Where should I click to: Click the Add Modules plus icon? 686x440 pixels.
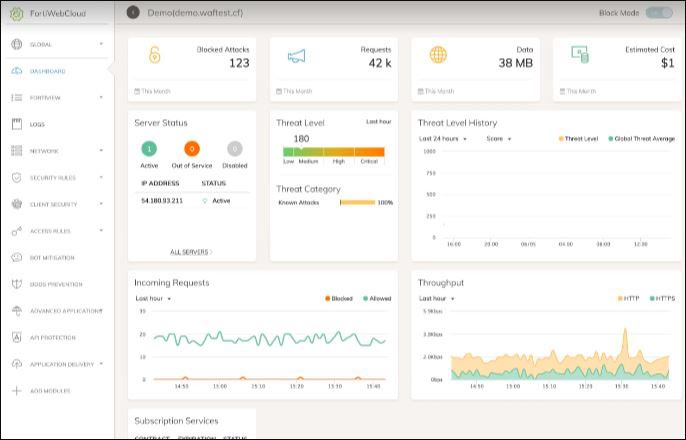(17, 391)
